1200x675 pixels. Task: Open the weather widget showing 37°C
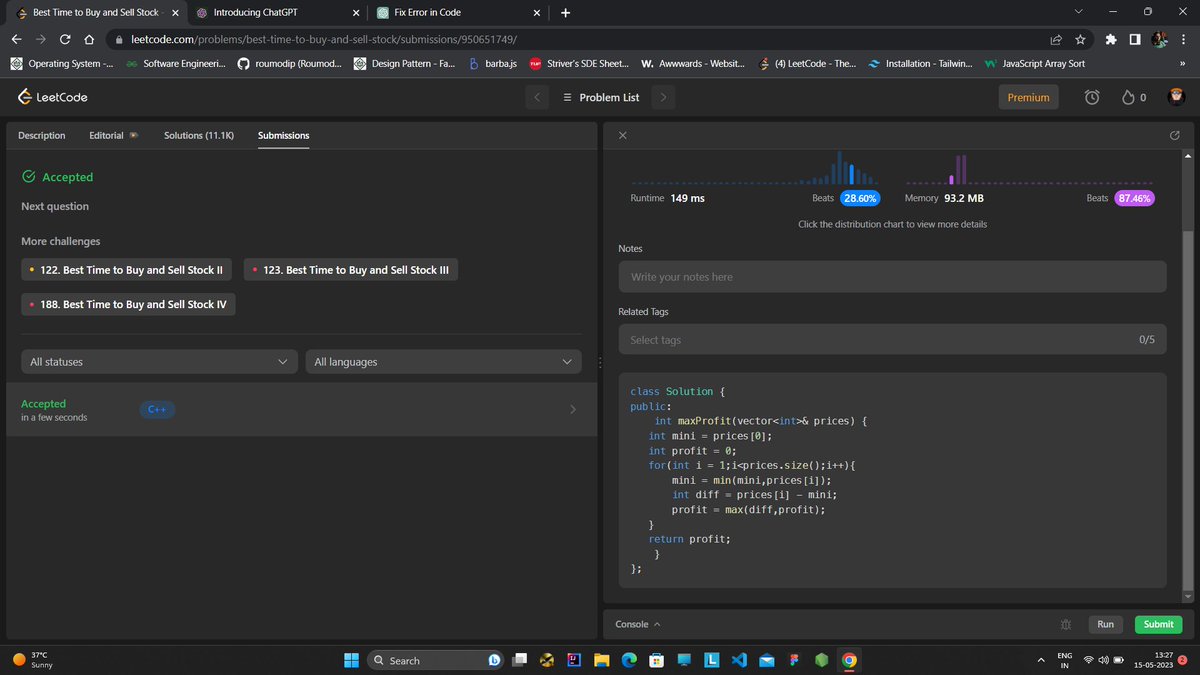[x=30, y=660]
